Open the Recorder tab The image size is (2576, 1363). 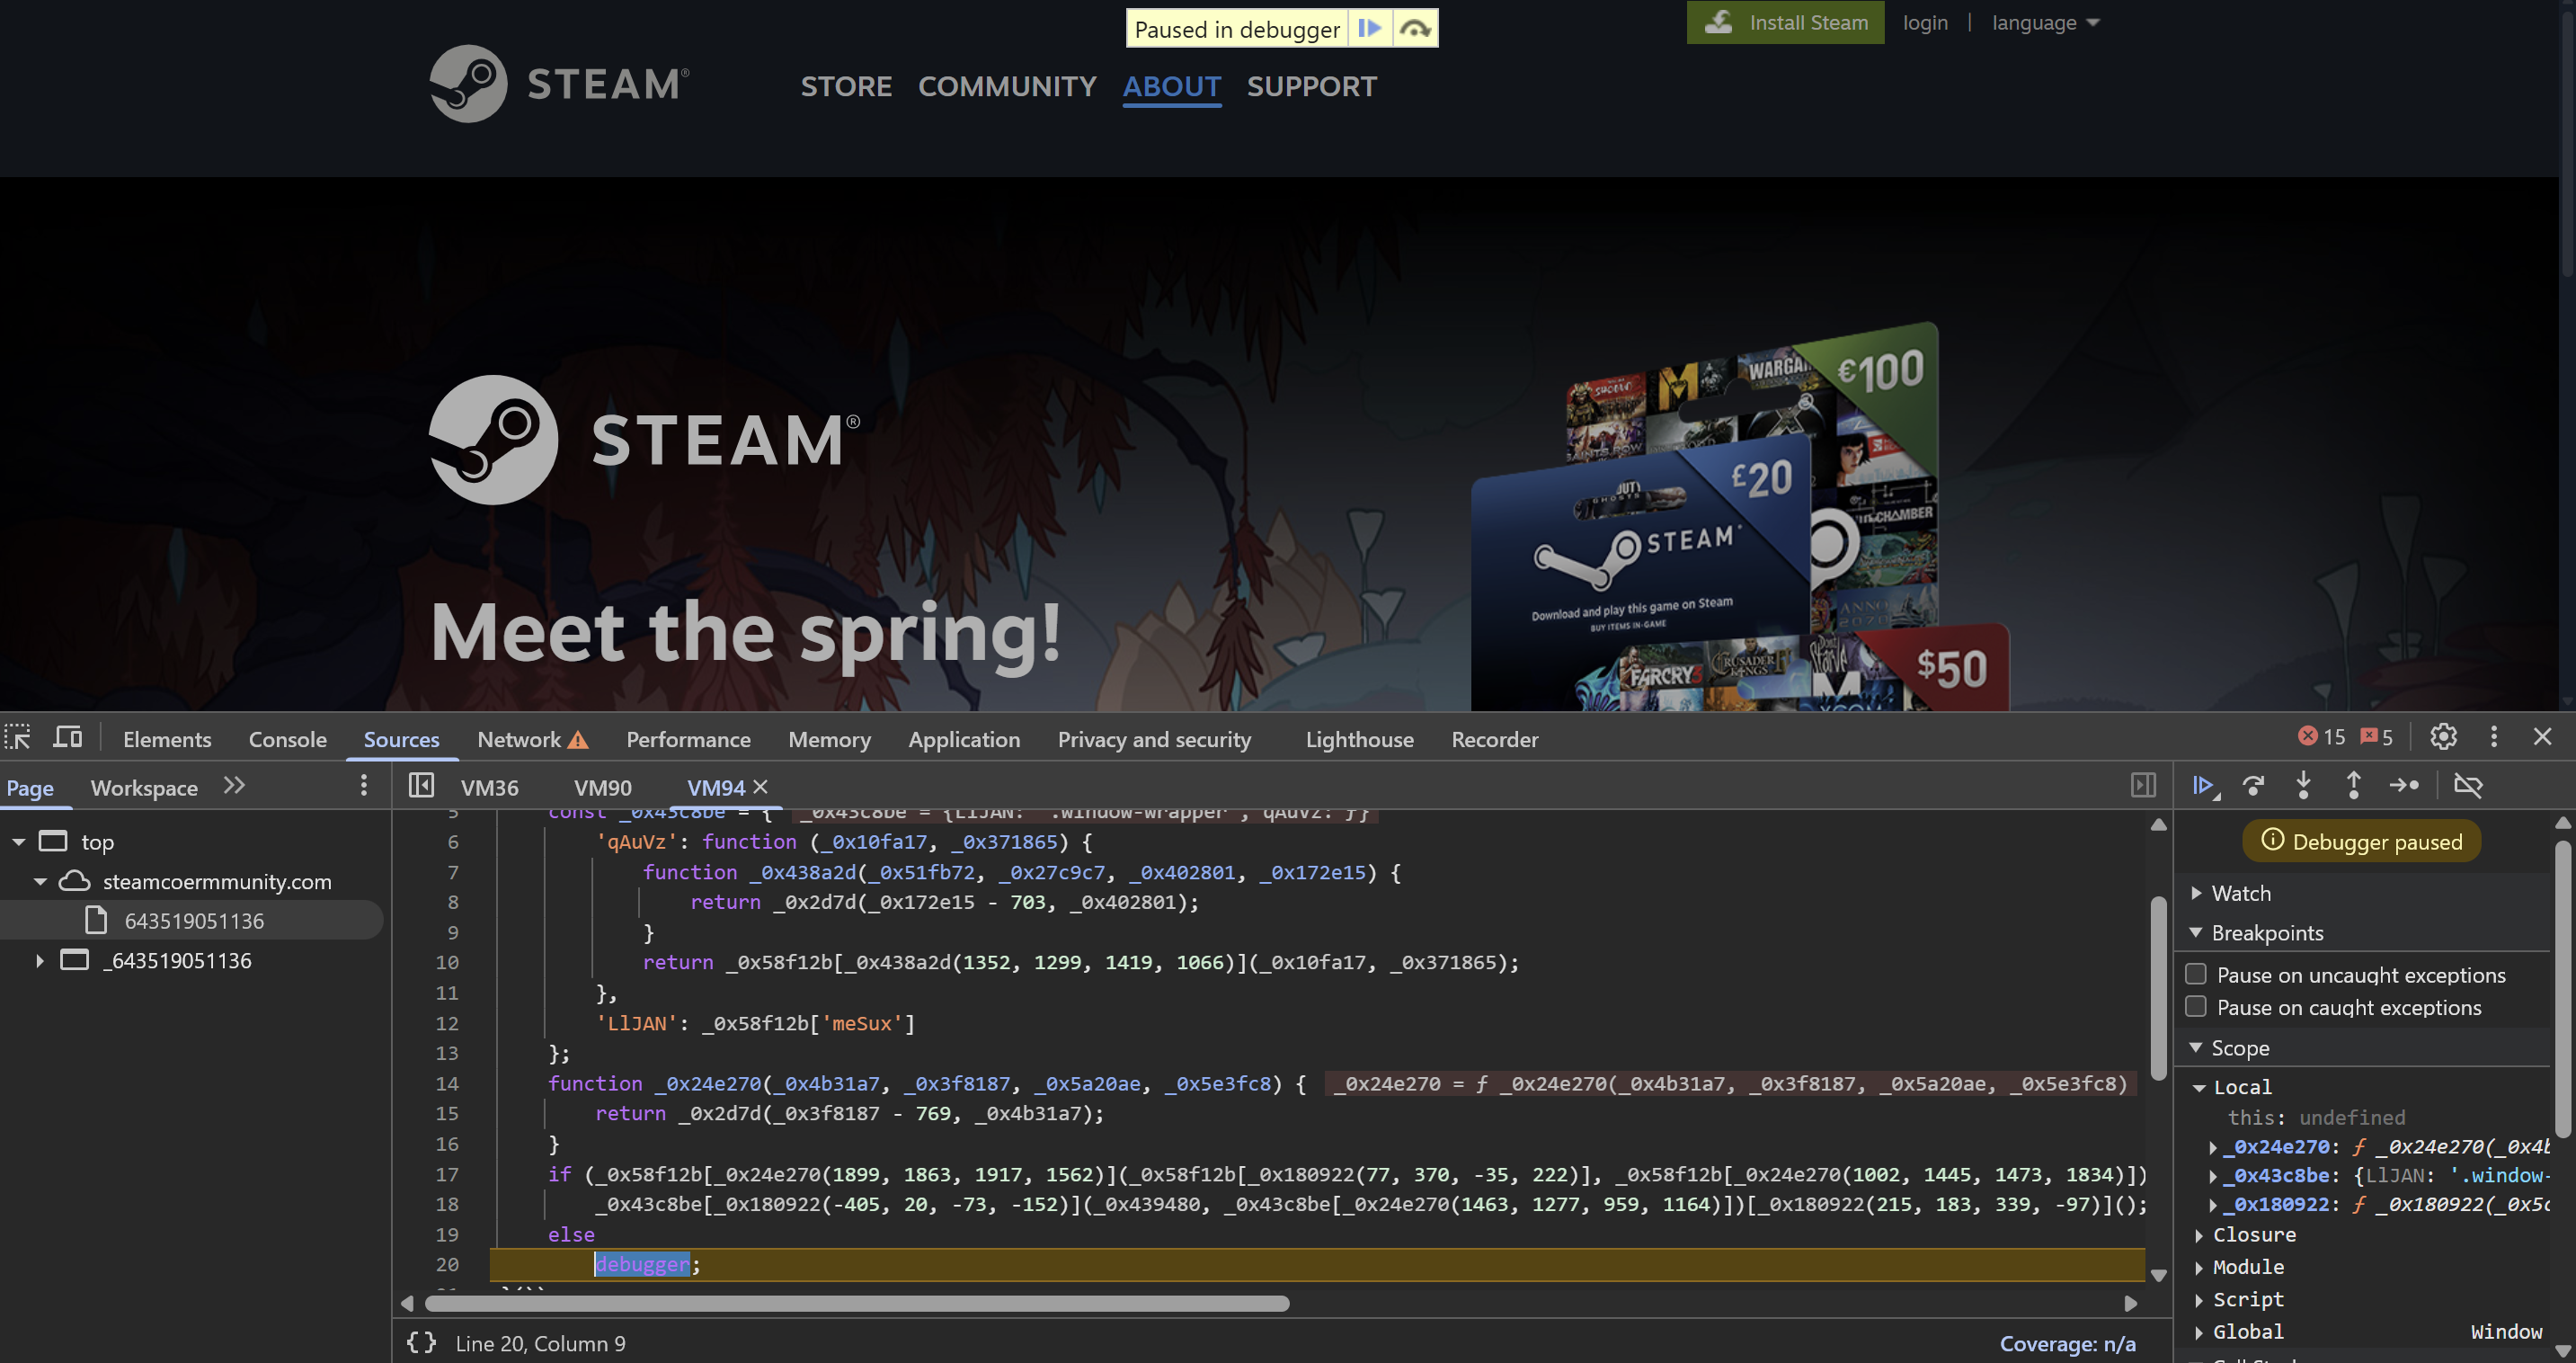pos(1494,739)
